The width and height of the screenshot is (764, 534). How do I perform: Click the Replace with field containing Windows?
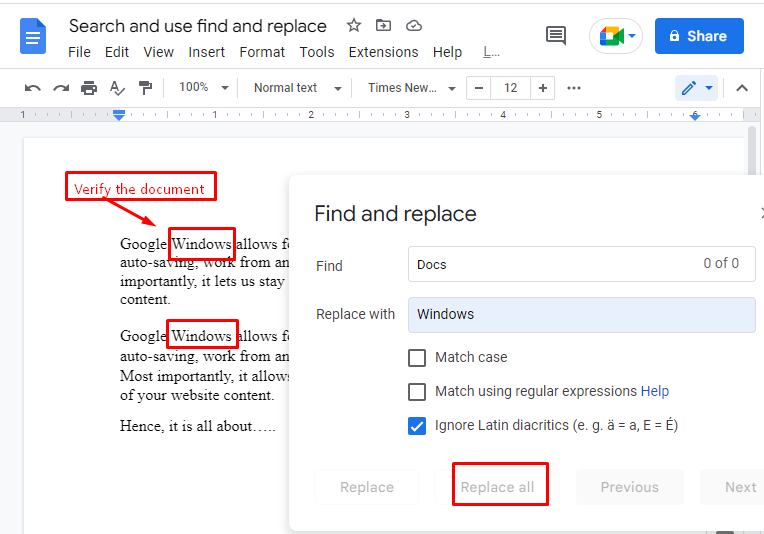point(581,315)
